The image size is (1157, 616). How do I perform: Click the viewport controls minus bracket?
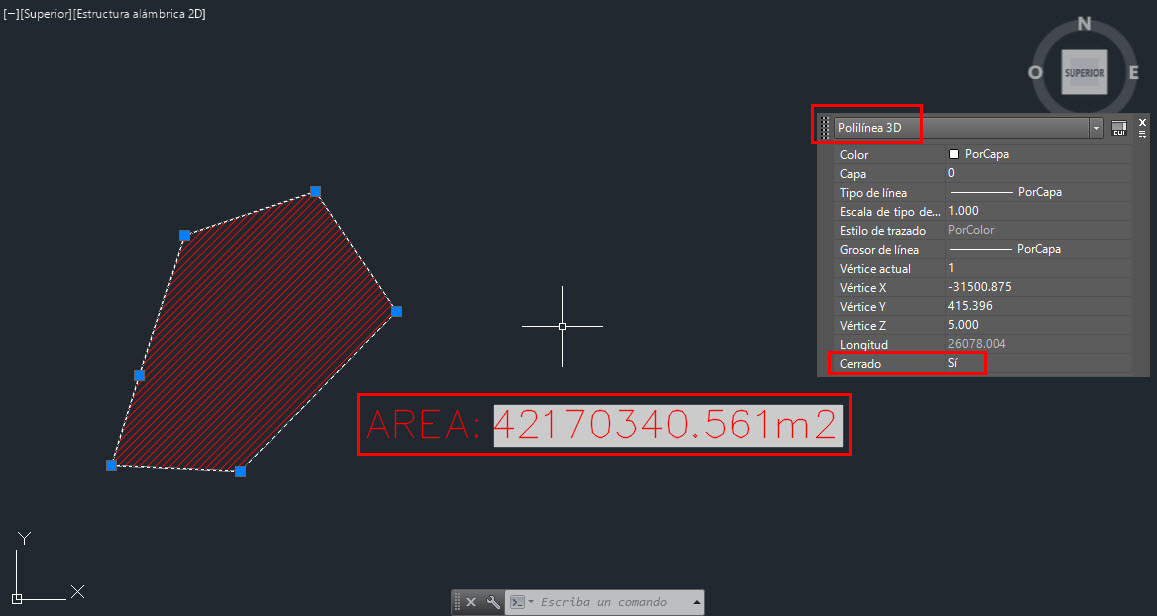click(x=8, y=14)
